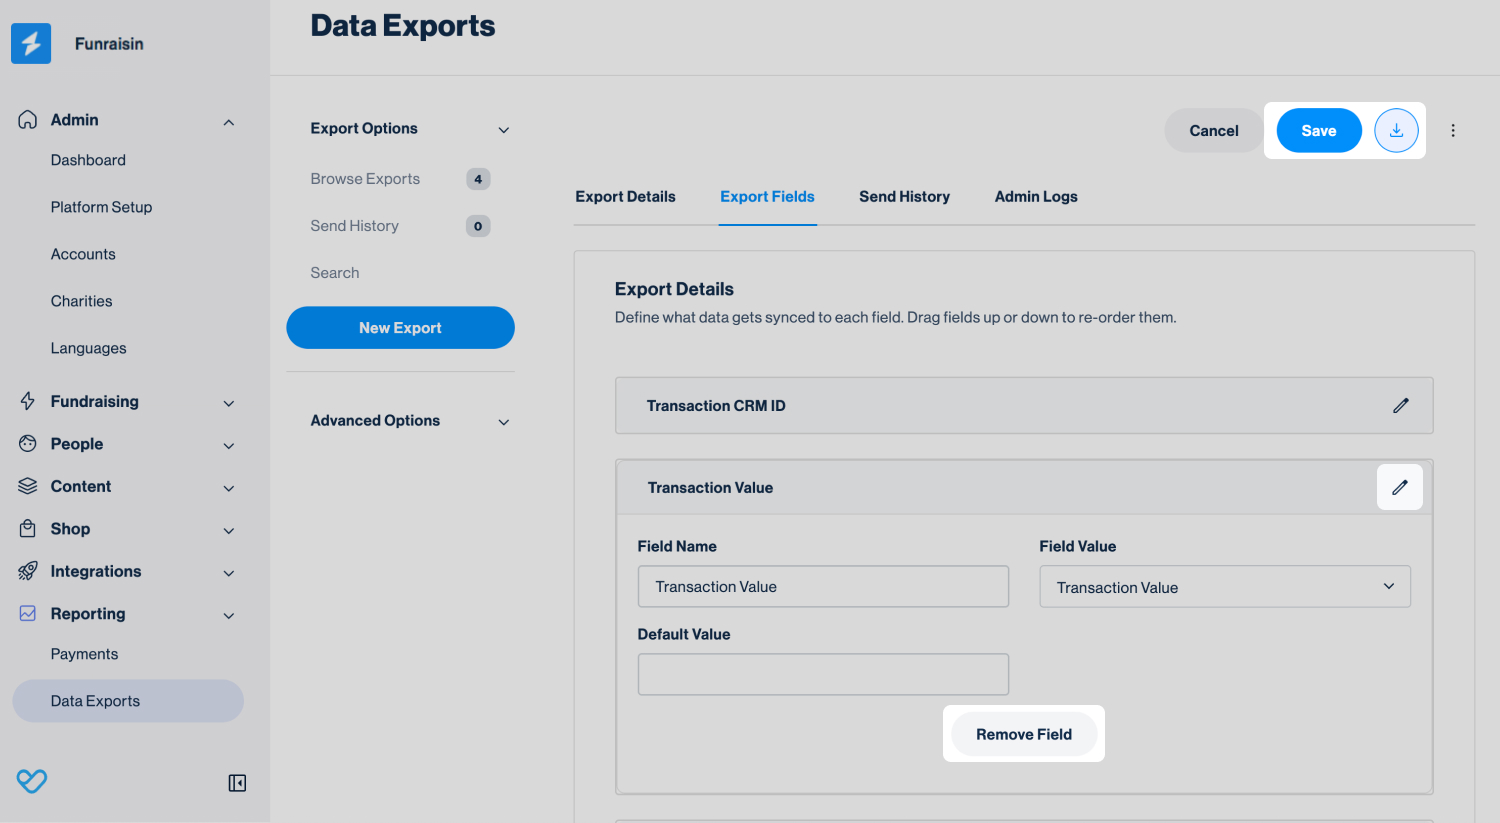Viewport: 1500px width, 823px height.
Task: Click the New Export button
Action: [x=400, y=328]
